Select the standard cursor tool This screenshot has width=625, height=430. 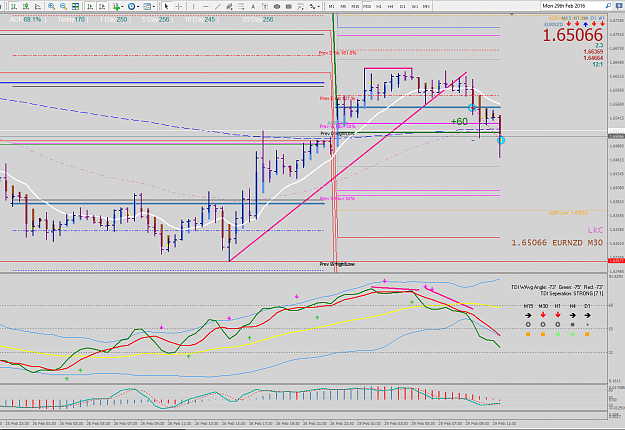[x=167, y=6]
